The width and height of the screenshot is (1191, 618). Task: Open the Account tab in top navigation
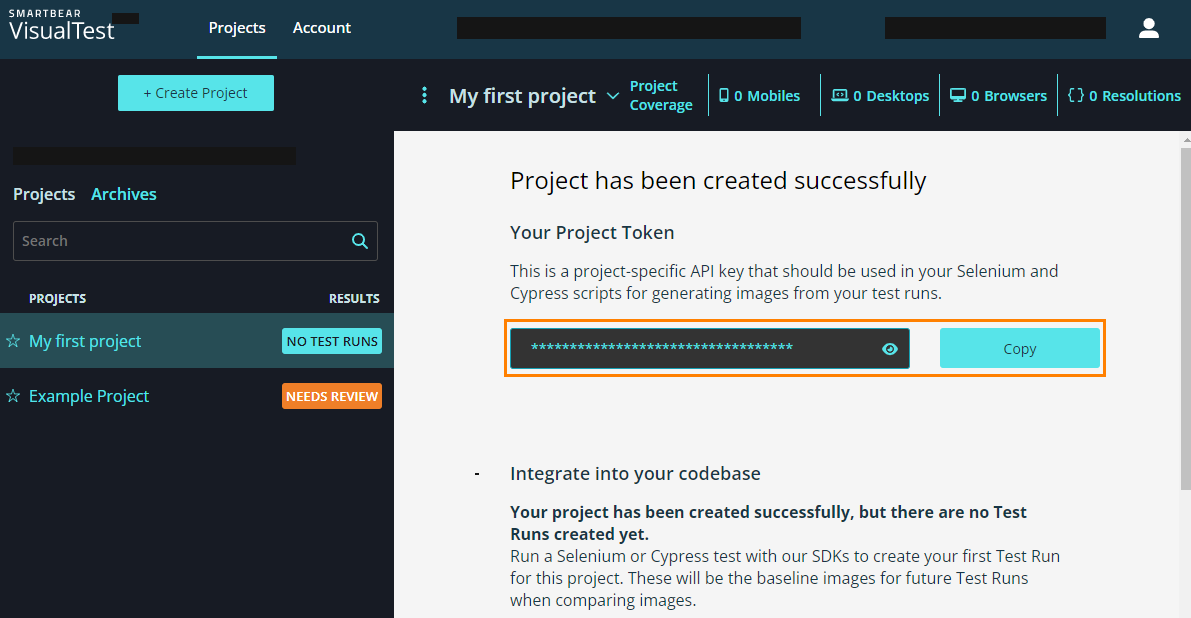coord(322,28)
